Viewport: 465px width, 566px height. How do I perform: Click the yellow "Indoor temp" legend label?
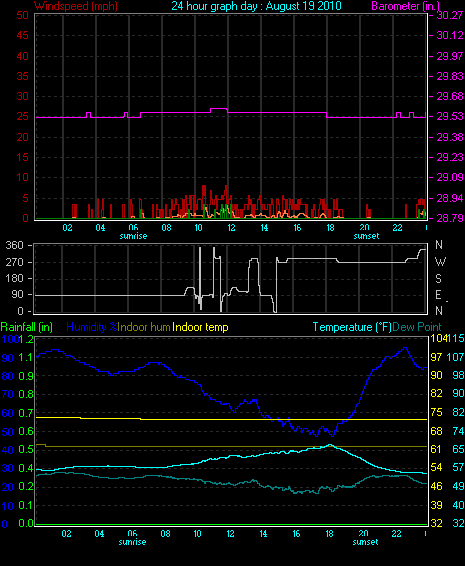click(x=200, y=327)
